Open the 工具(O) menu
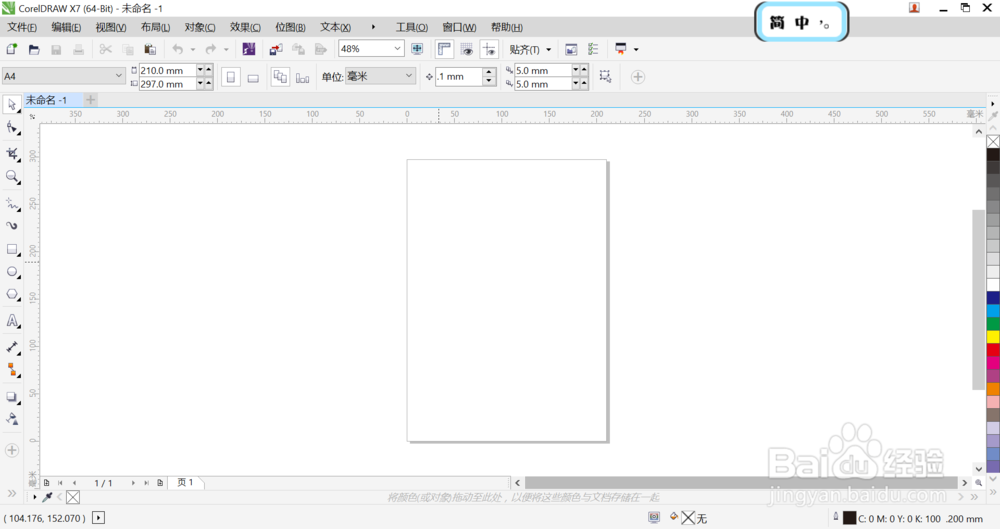Screen dimensions: 1000x529 [x=411, y=27]
